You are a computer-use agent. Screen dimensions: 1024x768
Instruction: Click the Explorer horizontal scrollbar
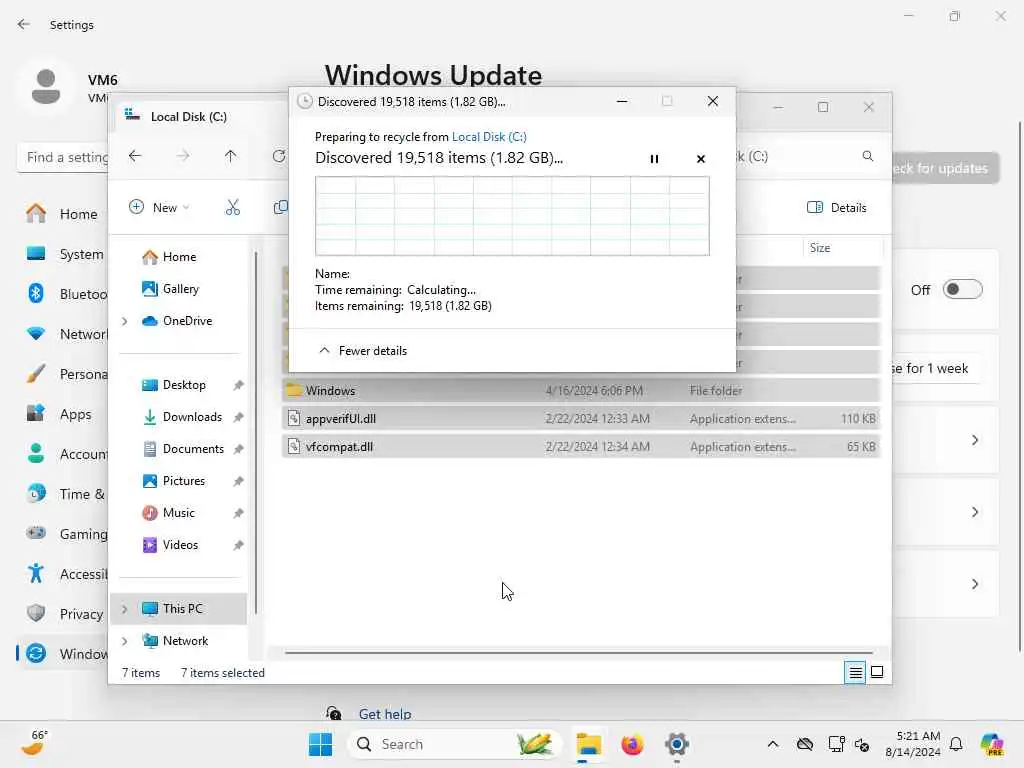point(579,652)
